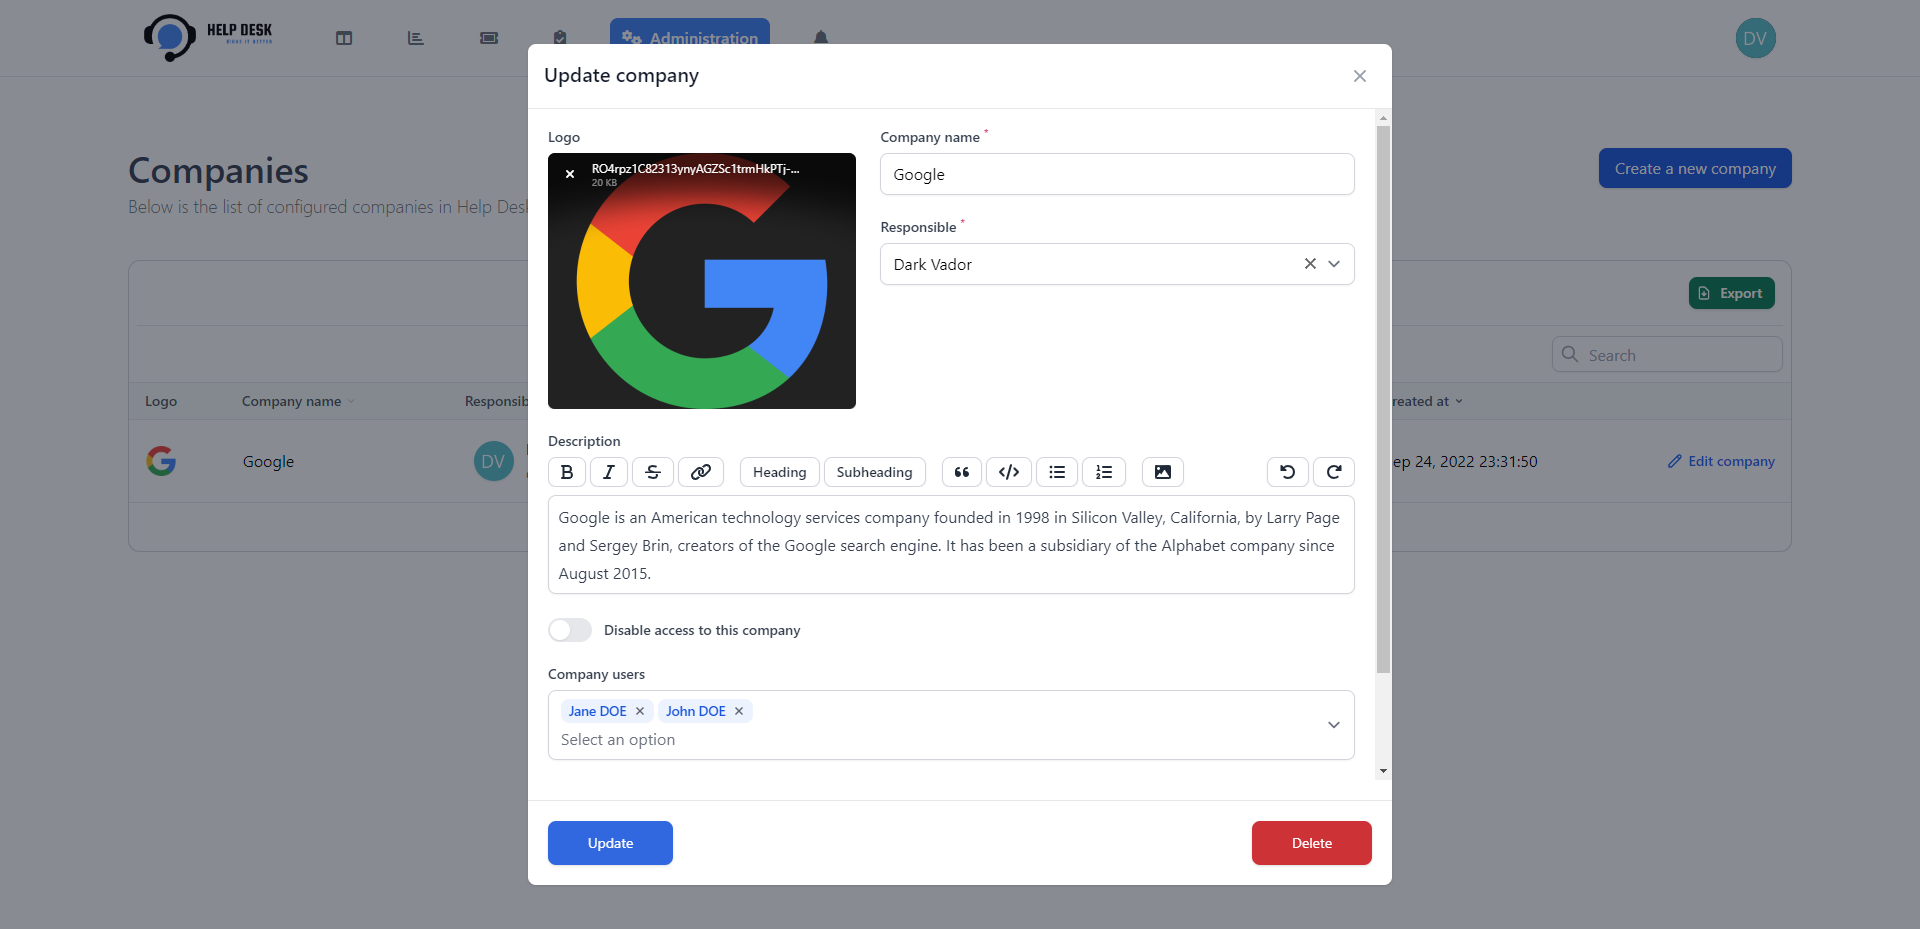
Task: Insert a blockquote in description
Action: coord(962,472)
